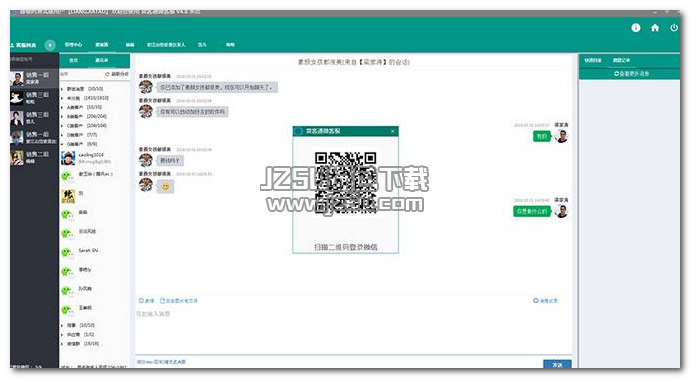Click the QR code image in the dialog
691x379 pixels.
pos(346,182)
